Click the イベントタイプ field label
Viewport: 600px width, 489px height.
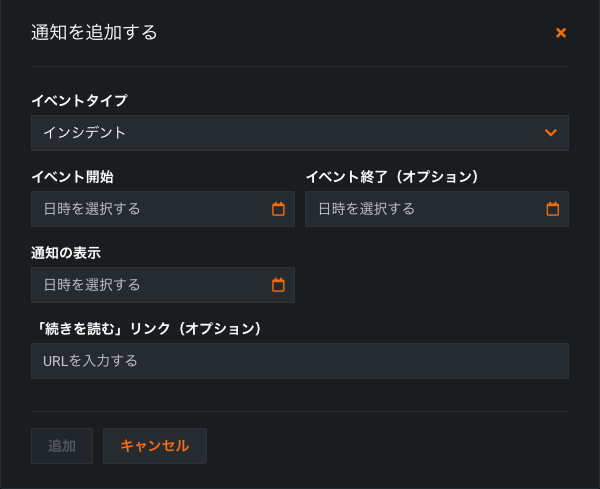pyautogui.click(x=79, y=100)
